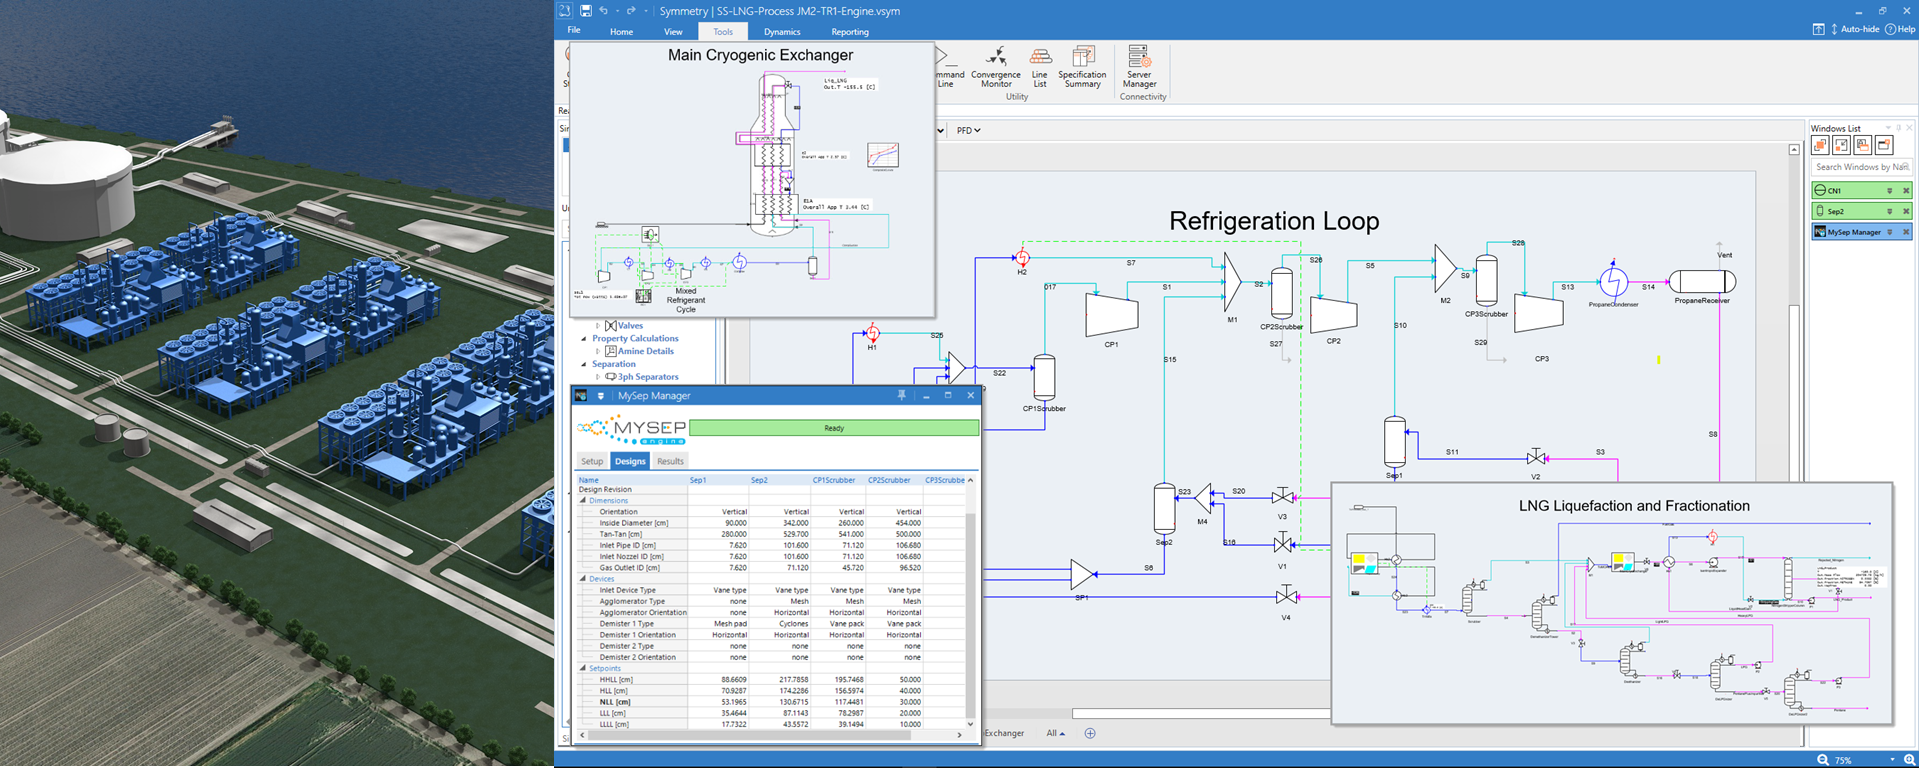
Task: Open the PFD dropdown
Action: click(968, 130)
